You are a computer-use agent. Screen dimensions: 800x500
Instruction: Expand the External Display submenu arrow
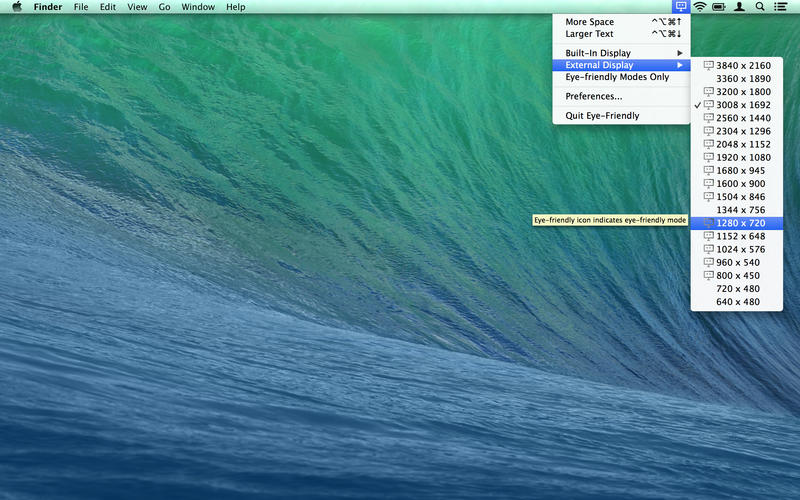tap(680, 65)
